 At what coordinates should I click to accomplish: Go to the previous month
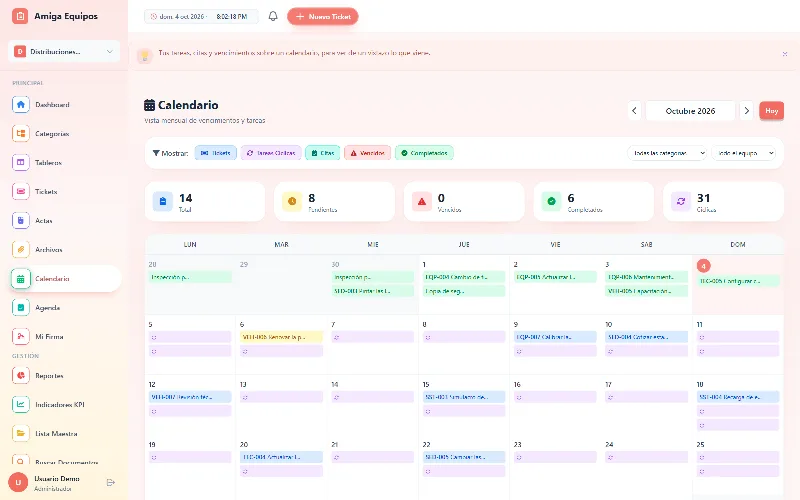[x=634, y=111]
